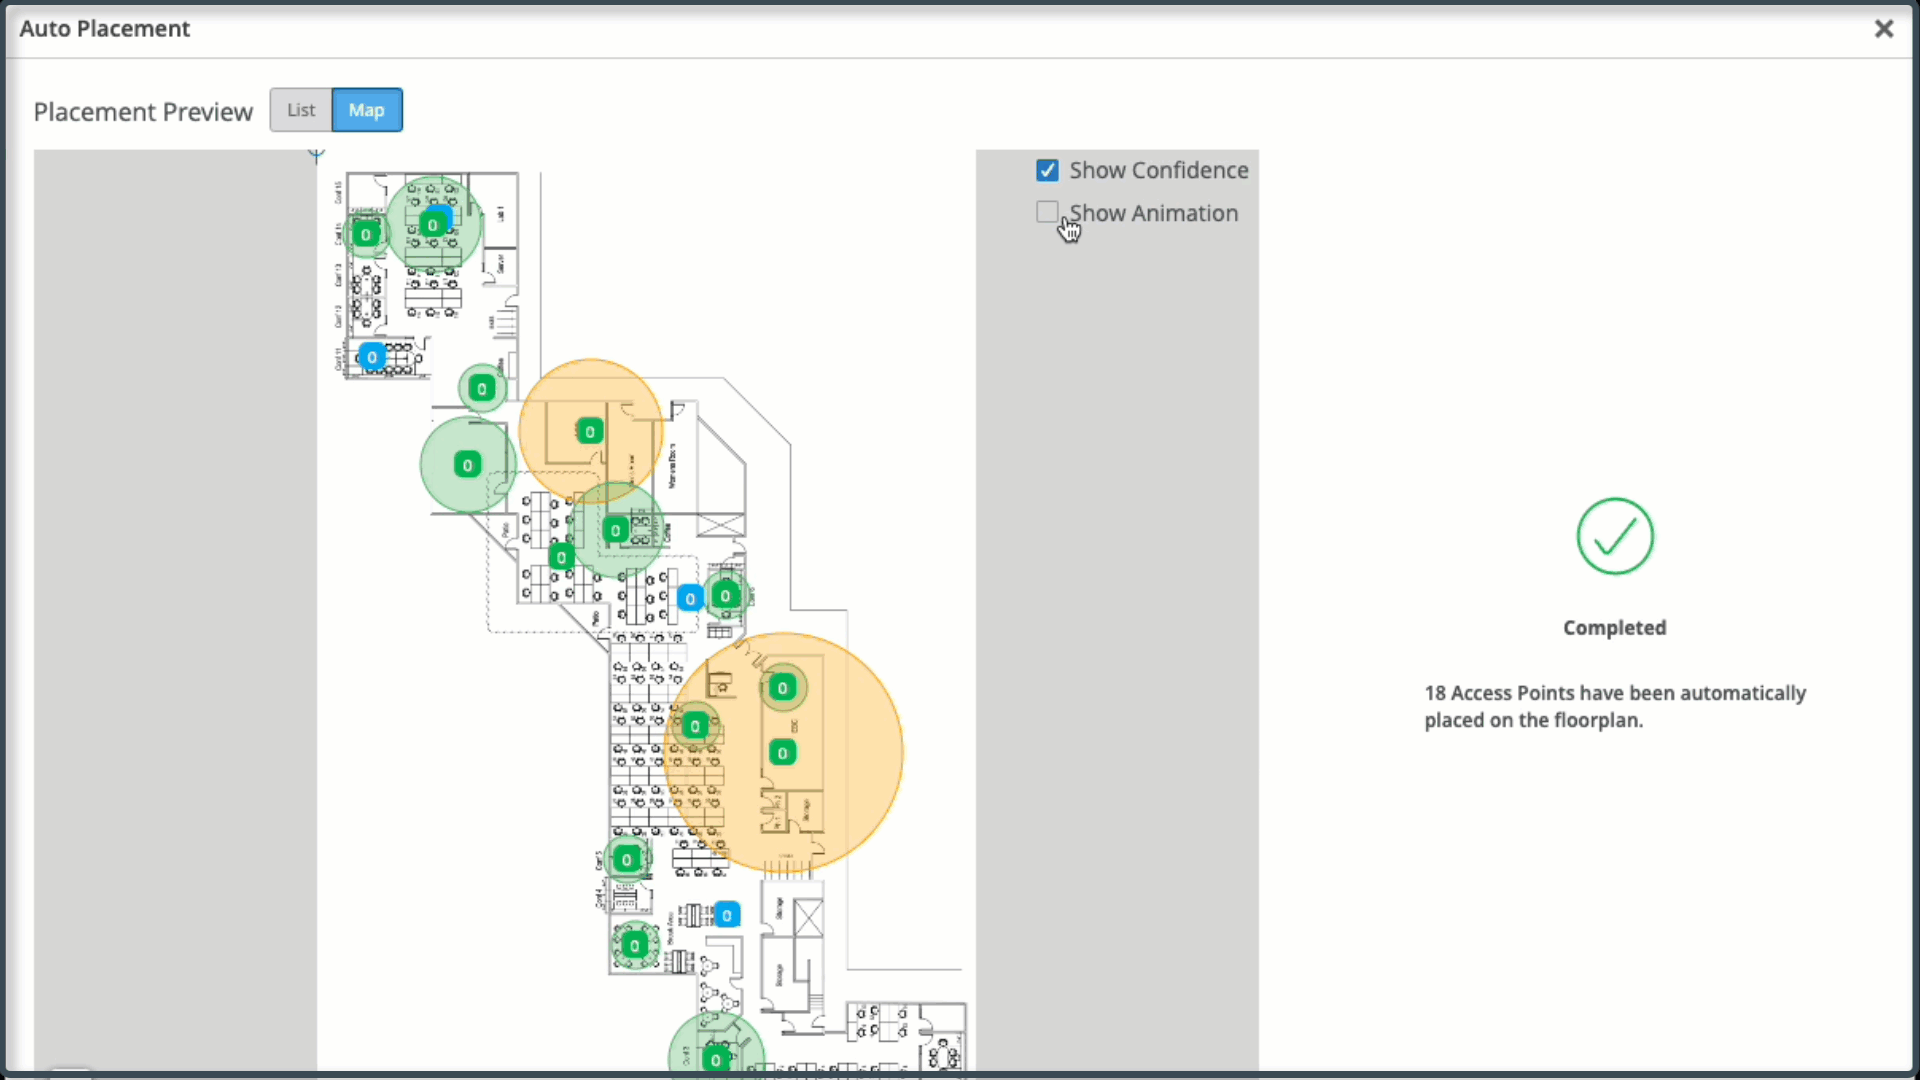
Task: Select the green AP with no confidence circle among the desks
Action: (x=561, y=557)
